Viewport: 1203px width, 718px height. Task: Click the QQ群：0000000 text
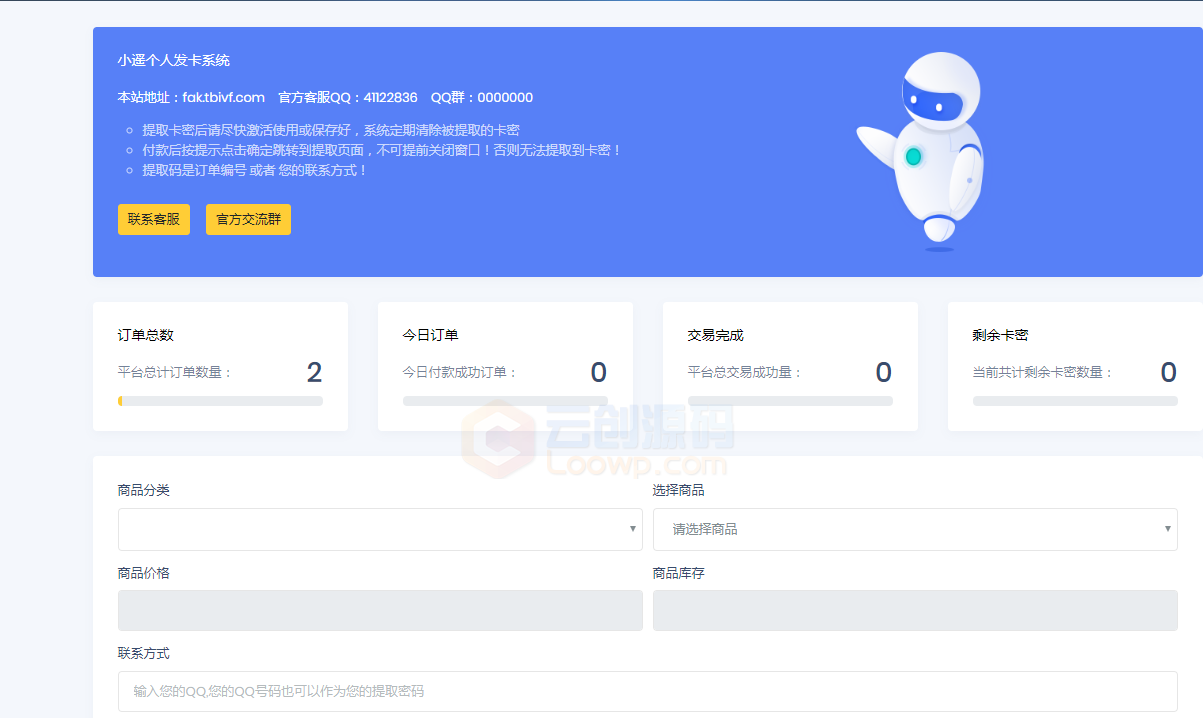pos(482,97)
